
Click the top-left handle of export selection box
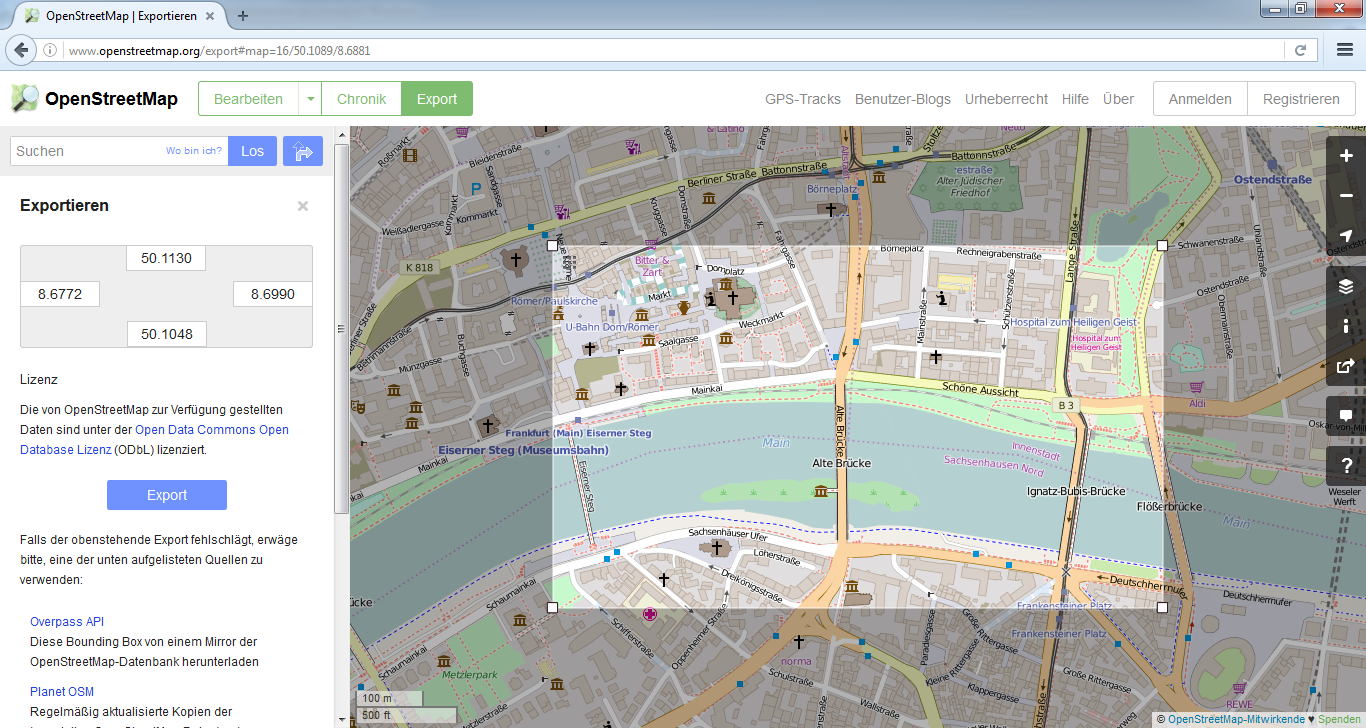click(x=552, y=244)
